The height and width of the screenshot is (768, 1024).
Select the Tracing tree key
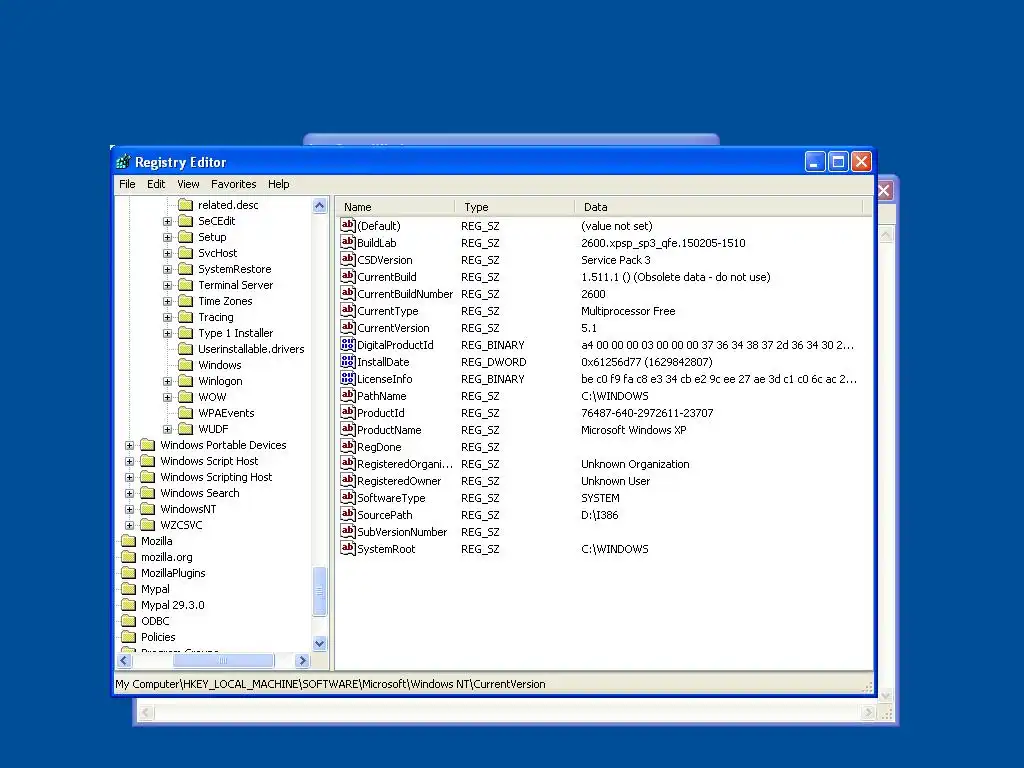[216, 317]
